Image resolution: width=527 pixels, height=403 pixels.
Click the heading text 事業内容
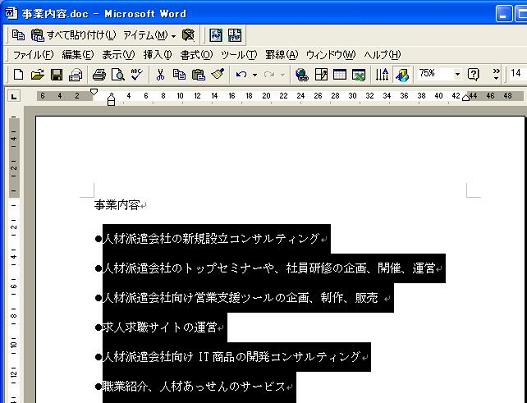pyautogui.click(x=117, y=205)
